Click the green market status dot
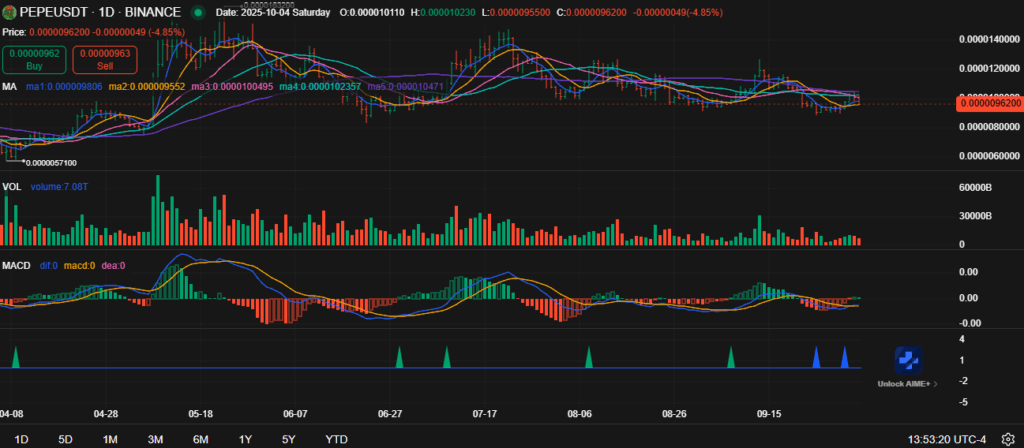 coord(197,12)
